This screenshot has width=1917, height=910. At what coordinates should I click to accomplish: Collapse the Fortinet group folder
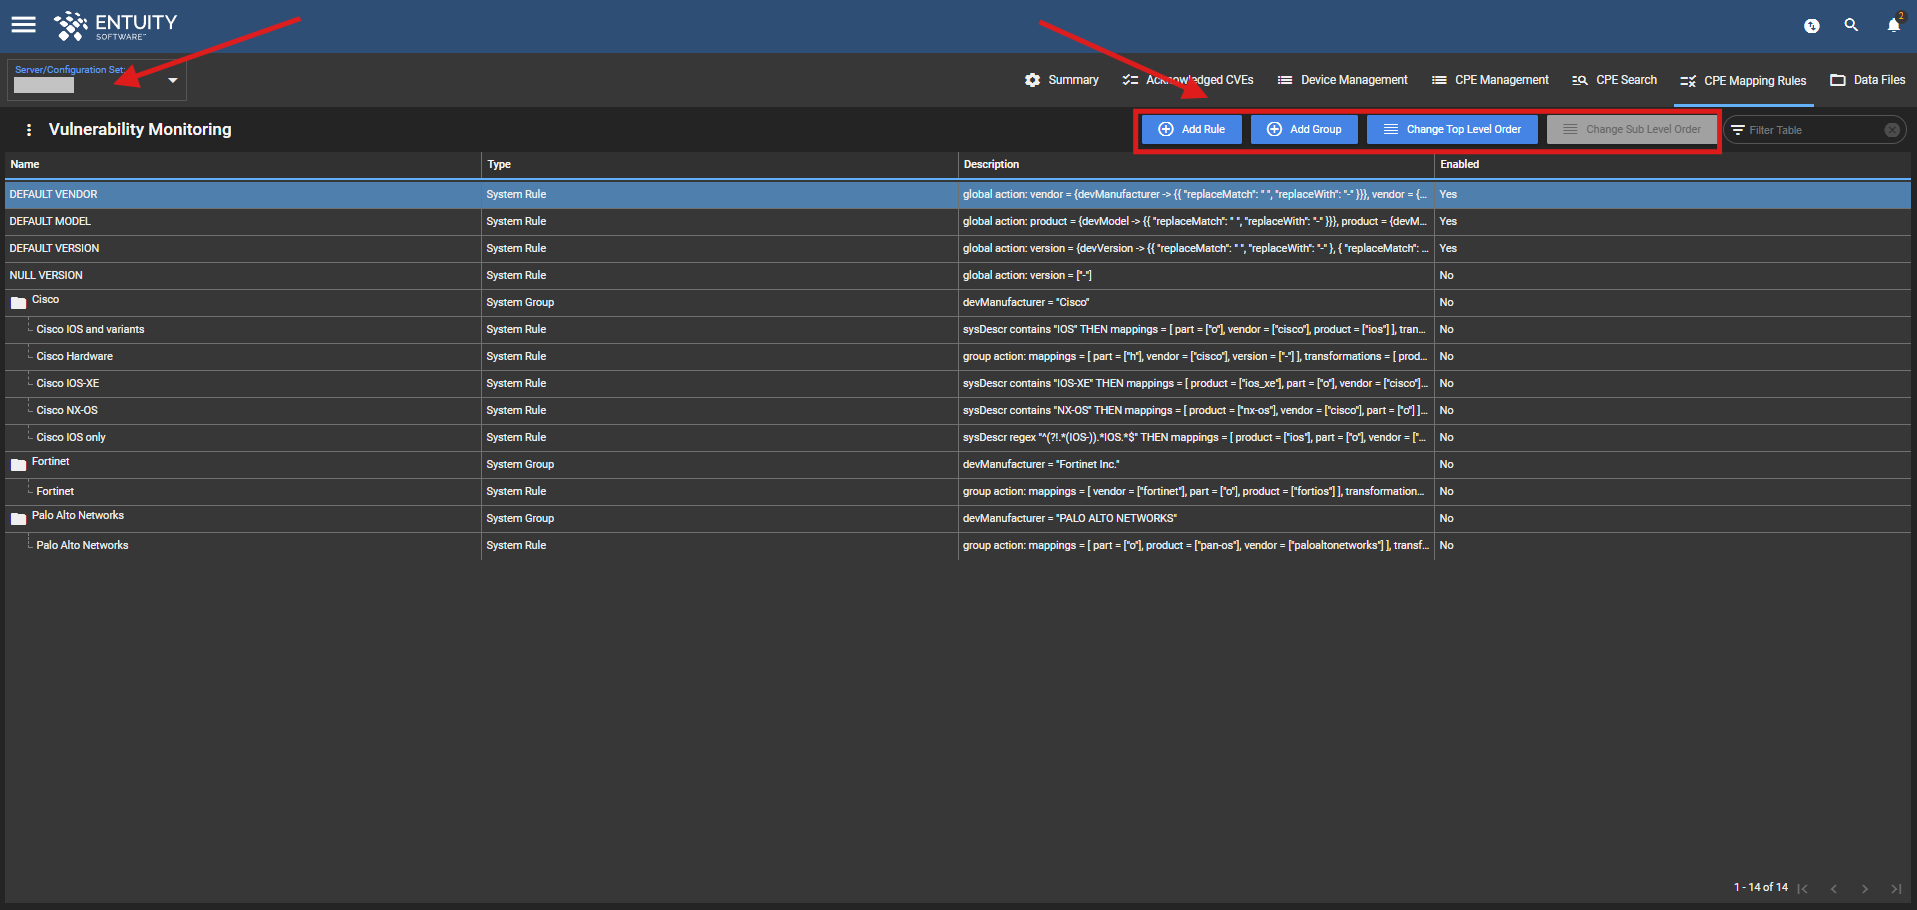click(x=18, y=465)
